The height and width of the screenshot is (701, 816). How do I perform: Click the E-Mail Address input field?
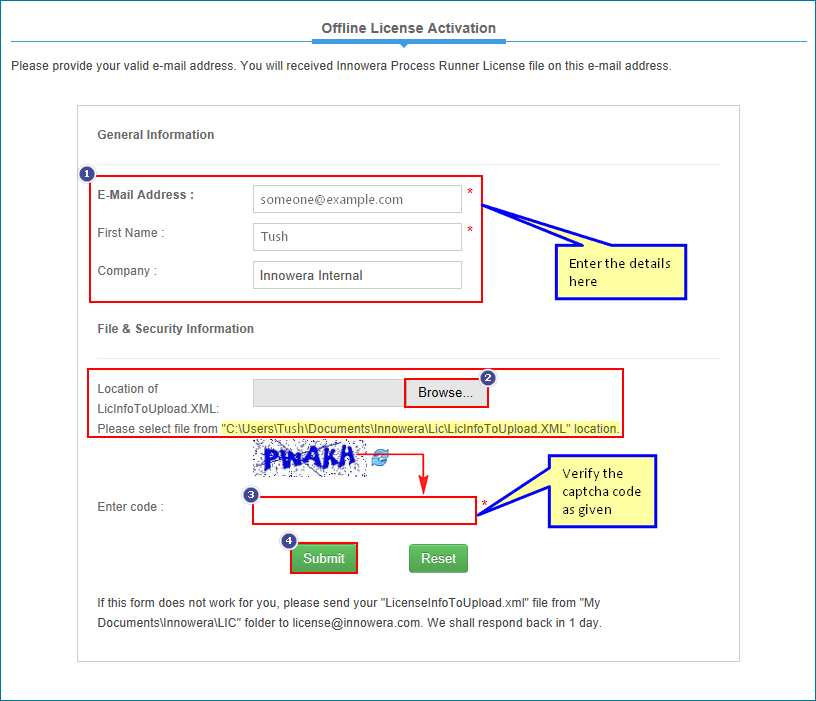click(x=357, y=199)
